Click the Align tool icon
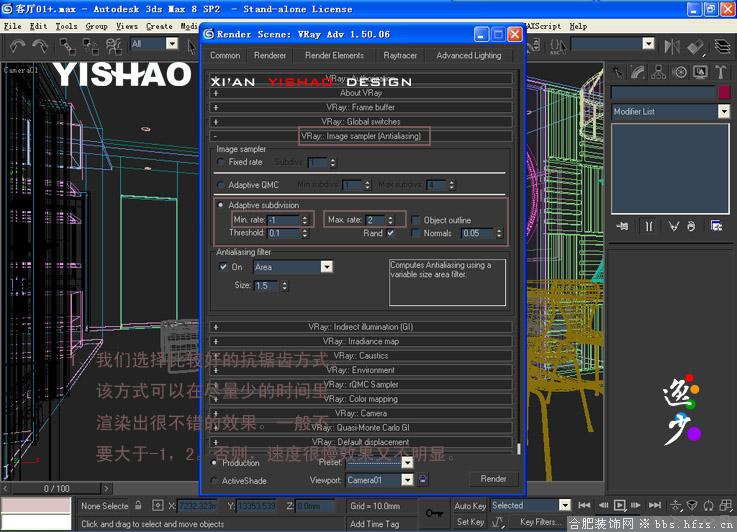The image size is (737, 532). [695, 46]
